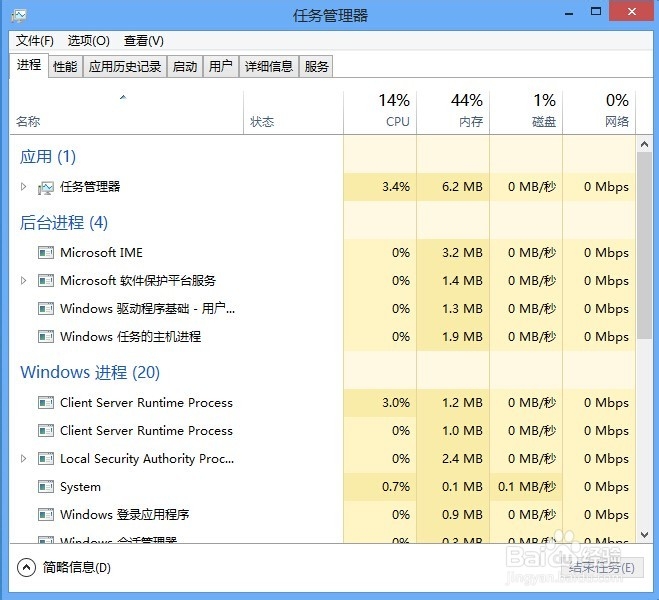Click the vertical scrollbar thumb
The image size is (659, 600).
click(644, 245)
